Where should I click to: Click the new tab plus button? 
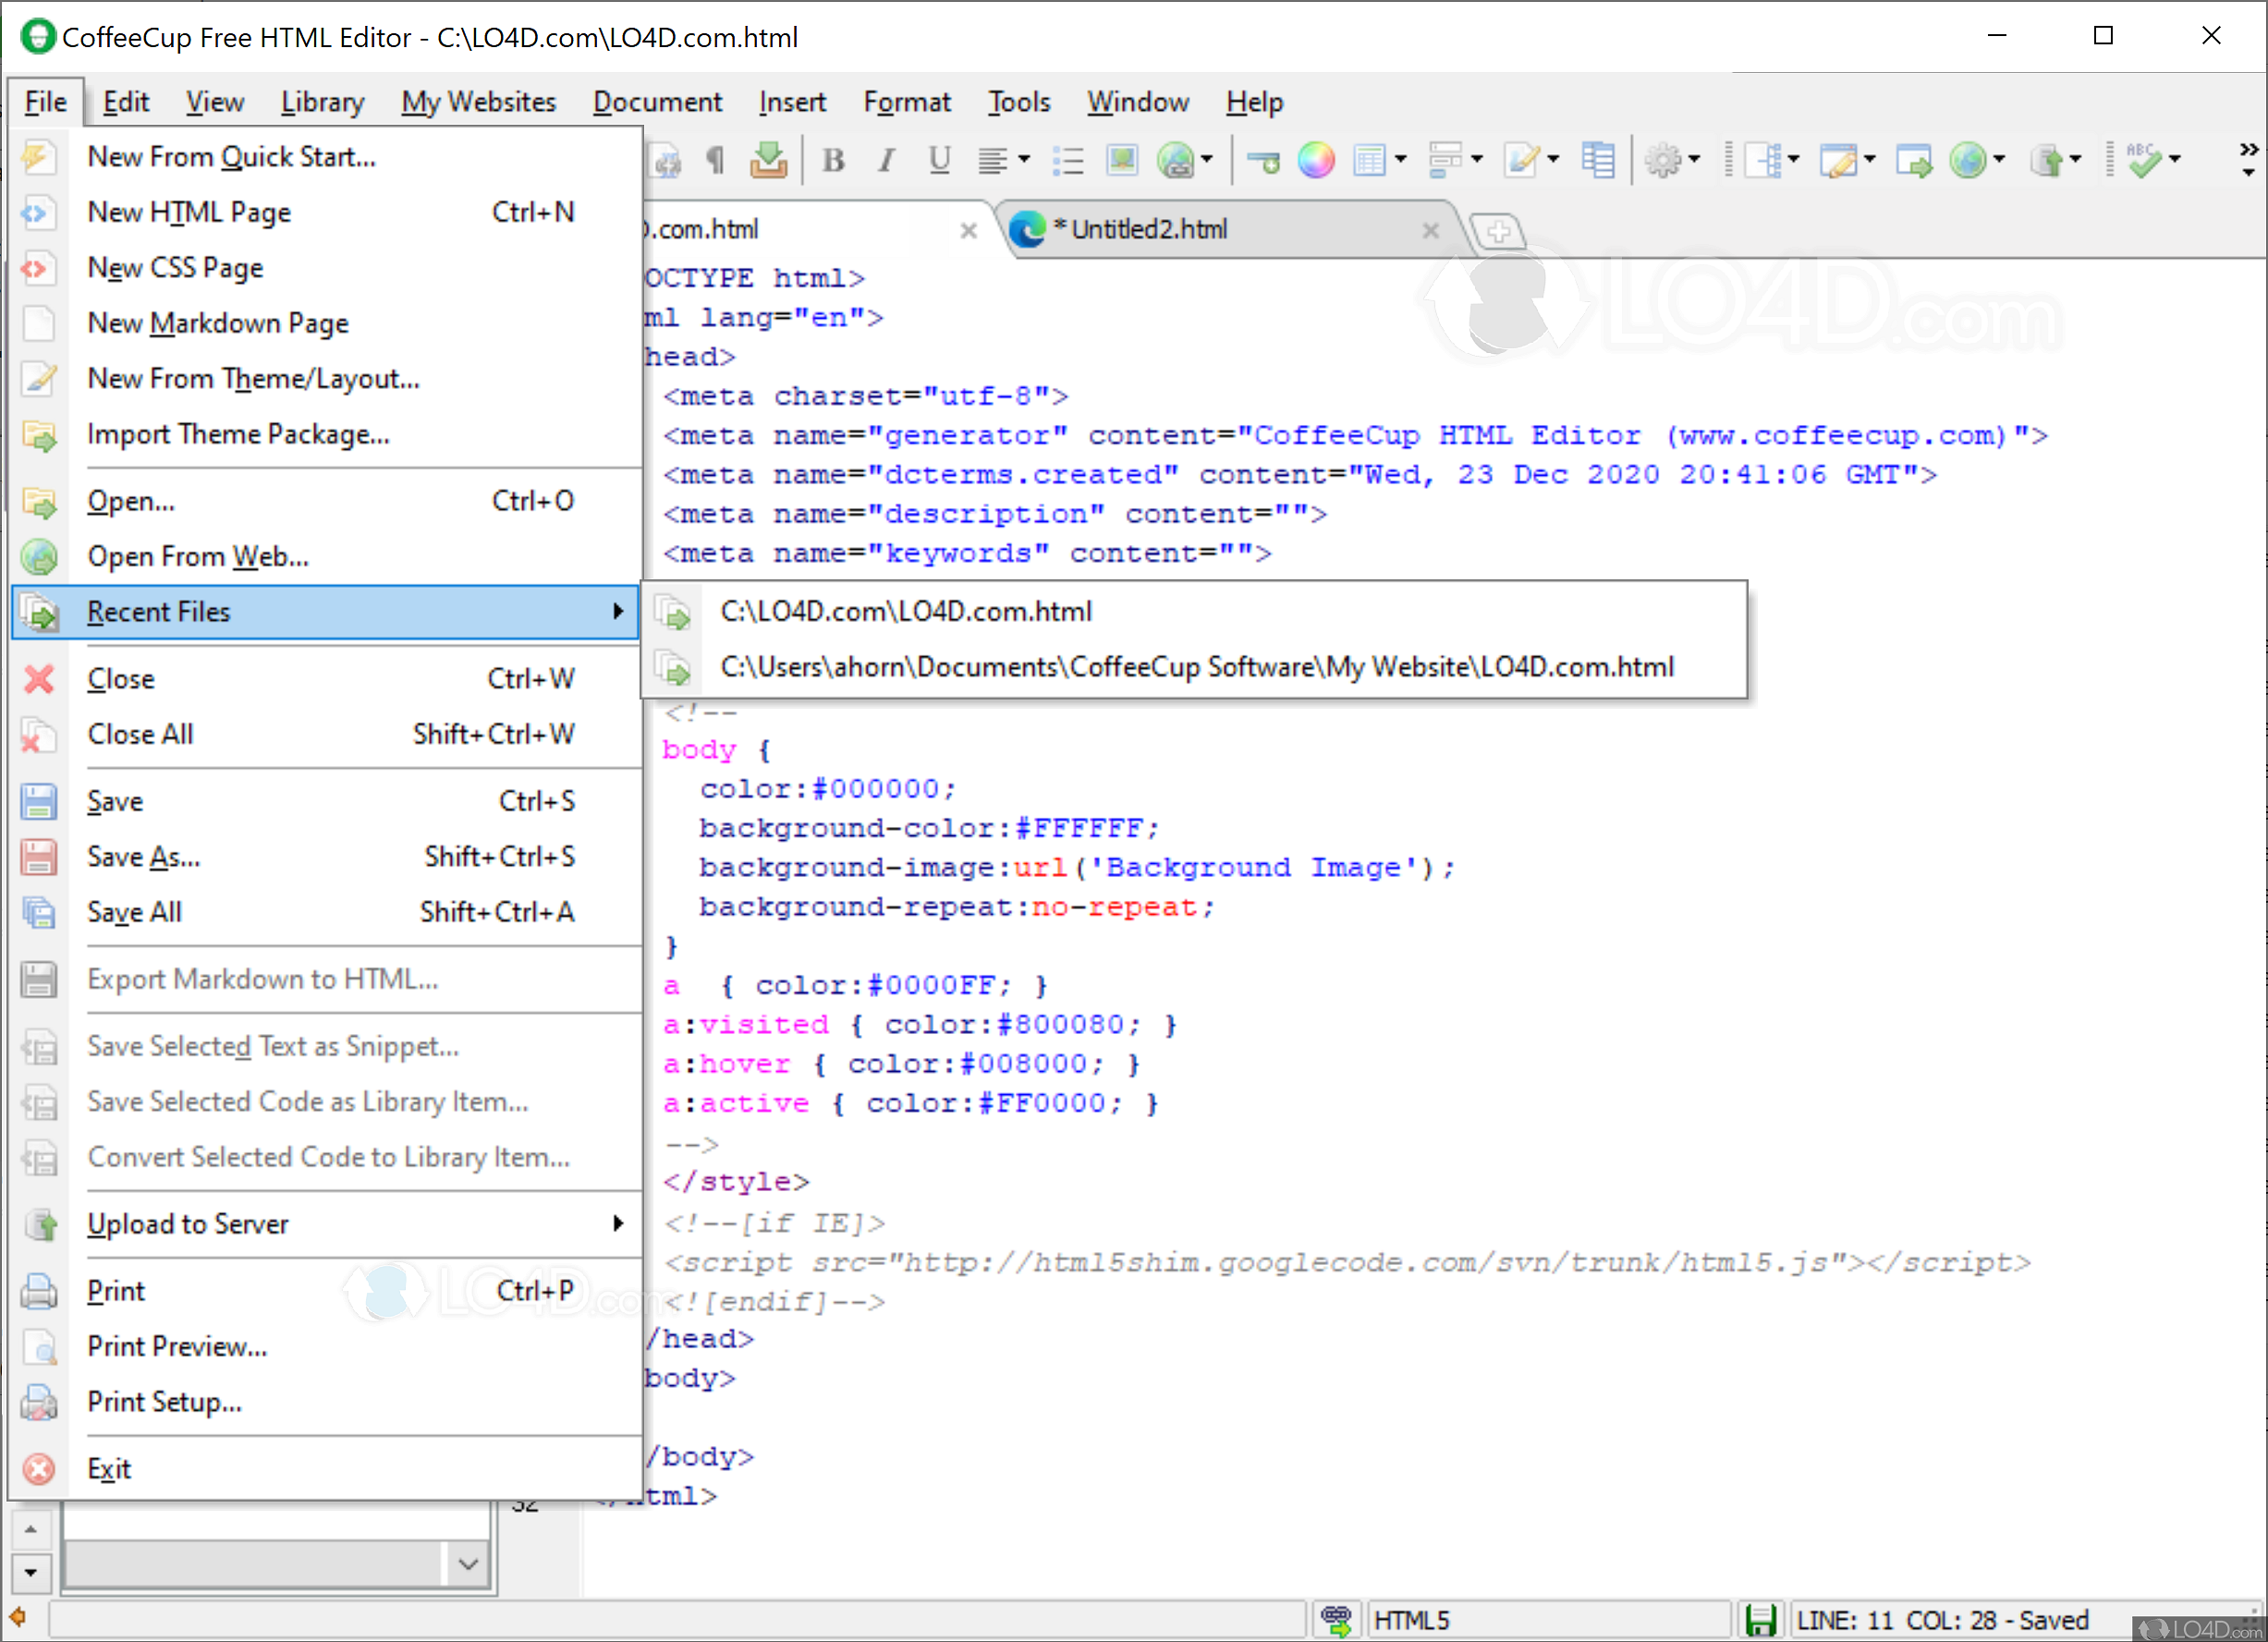tap(1497, 232)
